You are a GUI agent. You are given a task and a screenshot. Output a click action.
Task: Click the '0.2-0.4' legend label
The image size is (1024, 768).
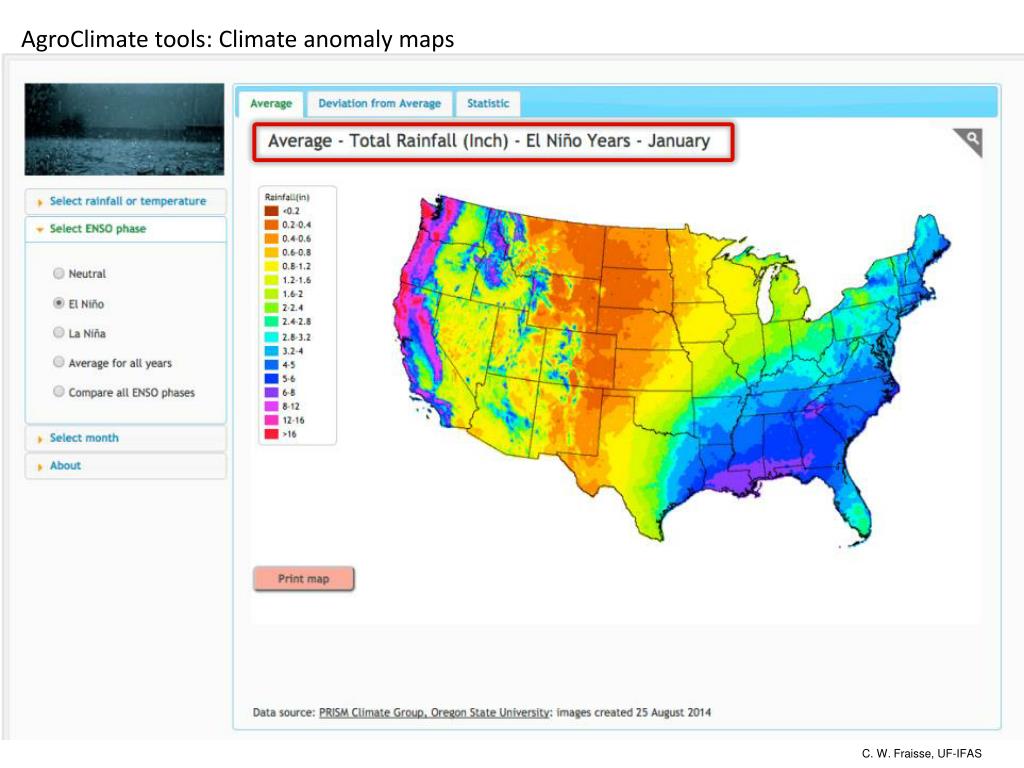click(x=296, y=224)
